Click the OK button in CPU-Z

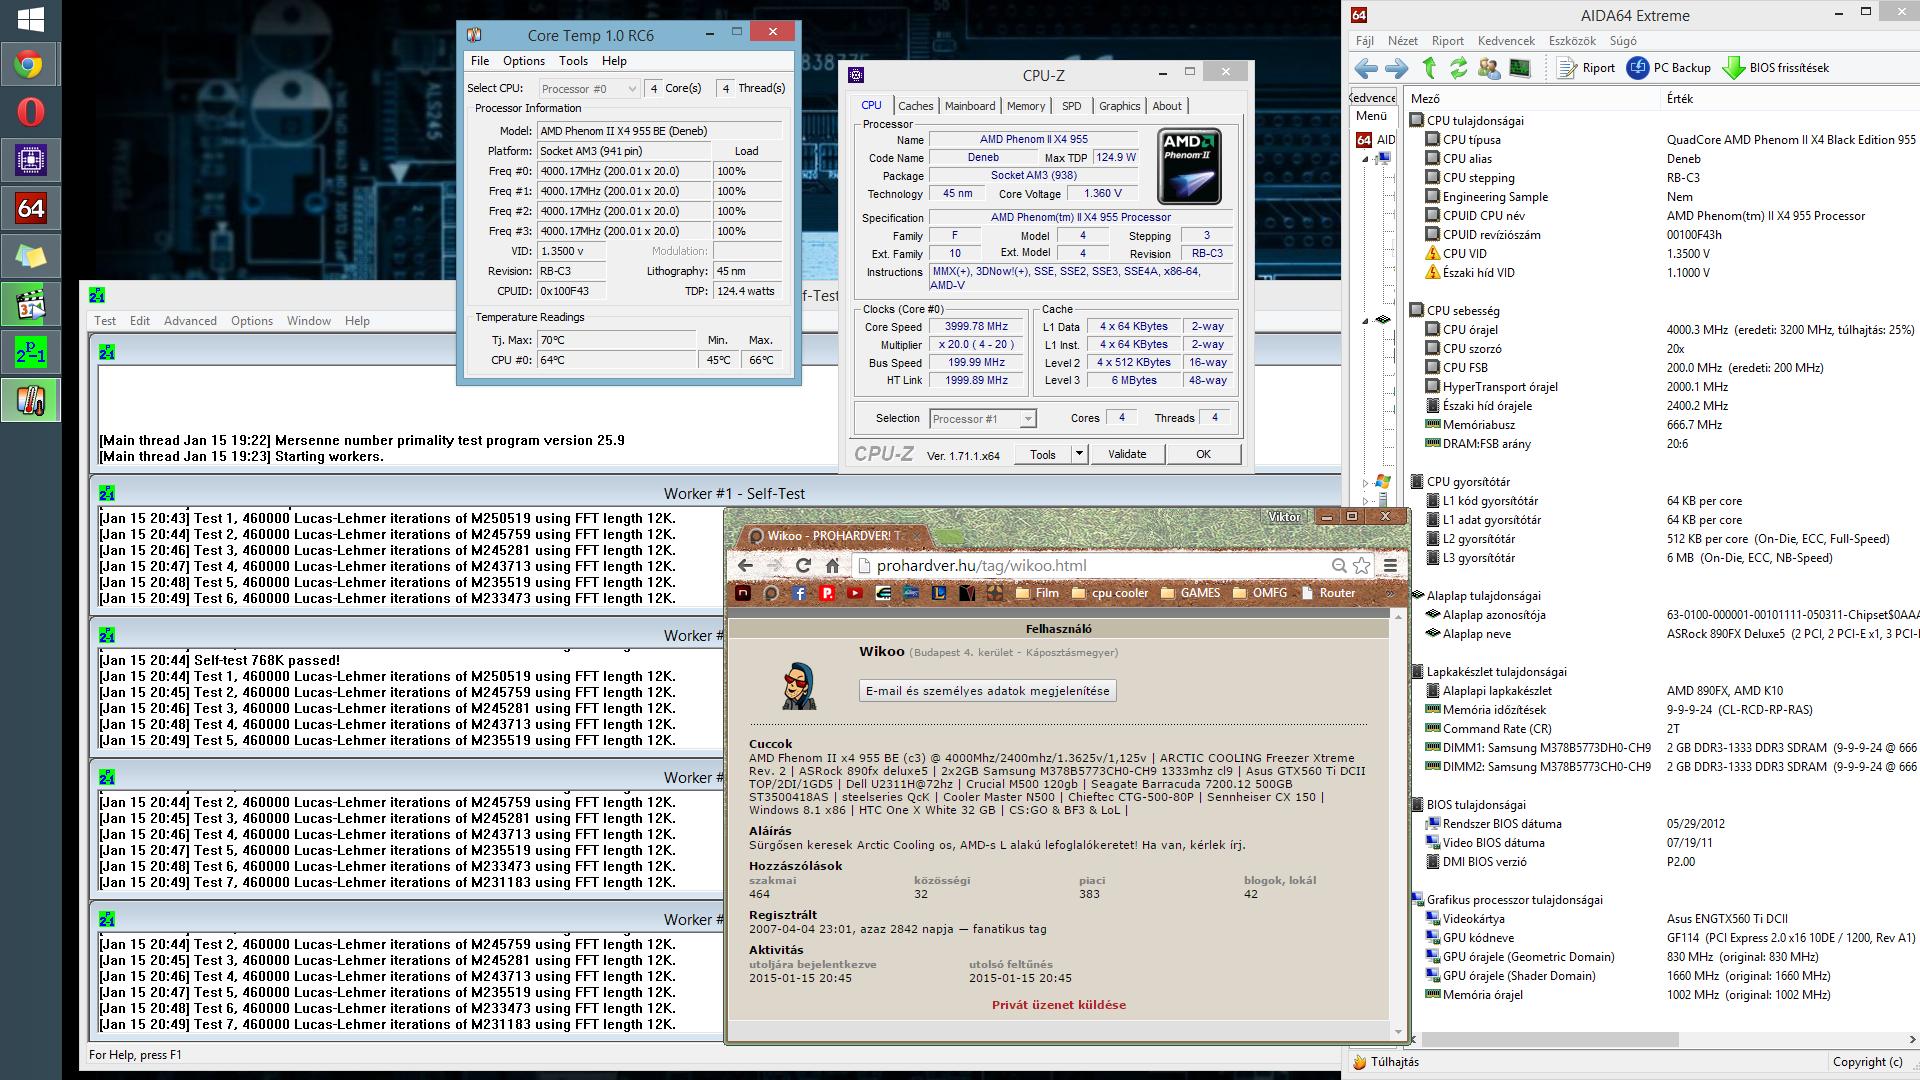click(x=1203, y=454)
